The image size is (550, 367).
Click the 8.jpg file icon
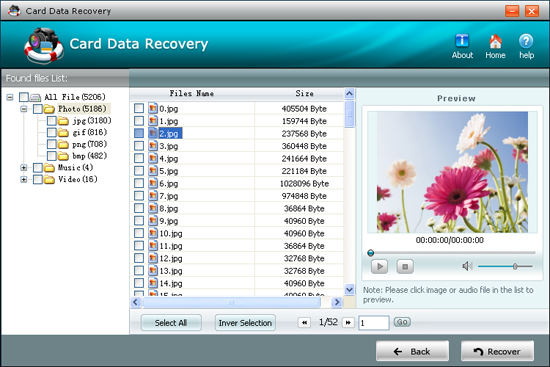(153, 208)
